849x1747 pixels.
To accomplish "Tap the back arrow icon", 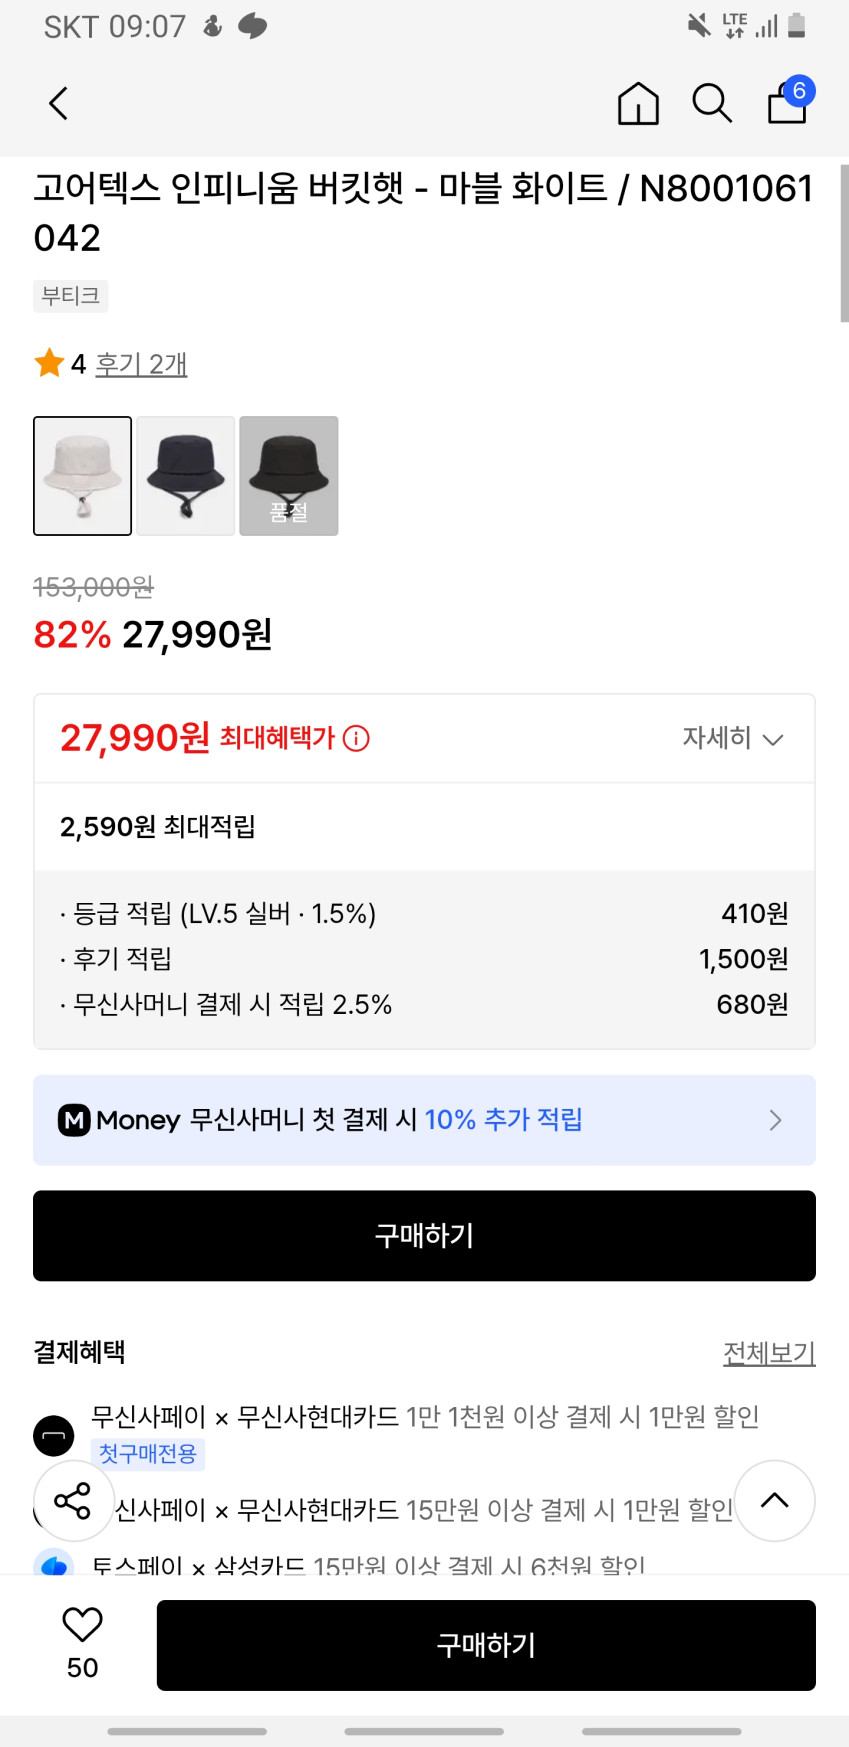I will coord(59,103).
